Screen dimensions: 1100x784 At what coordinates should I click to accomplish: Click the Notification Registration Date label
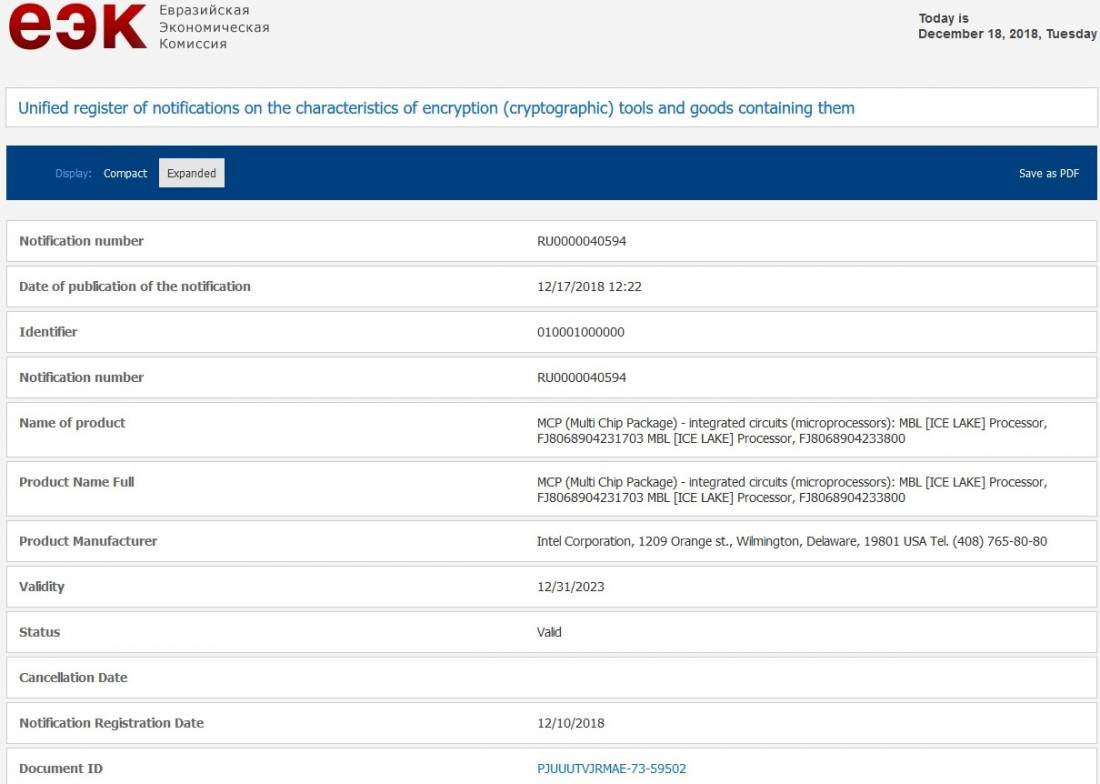point(111,723)
